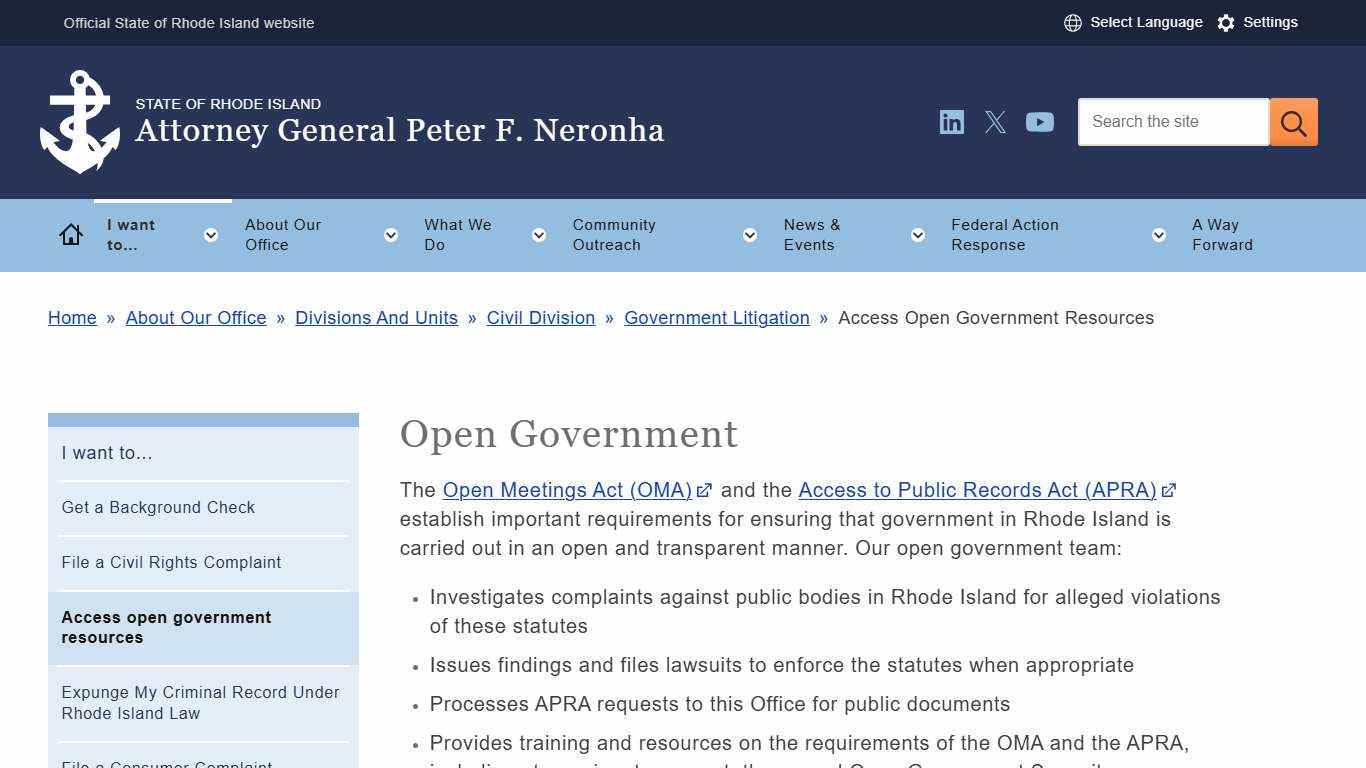The width and height of the screenshot is (1366, 768).
Task: Click the external link icon after APRA
Action: tap(1169, 490)
